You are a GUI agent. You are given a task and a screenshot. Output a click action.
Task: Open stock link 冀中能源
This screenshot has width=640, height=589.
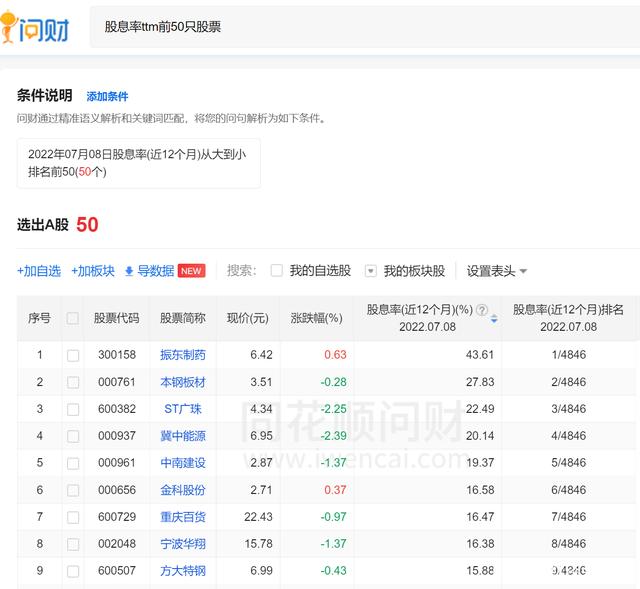point(183,436)
